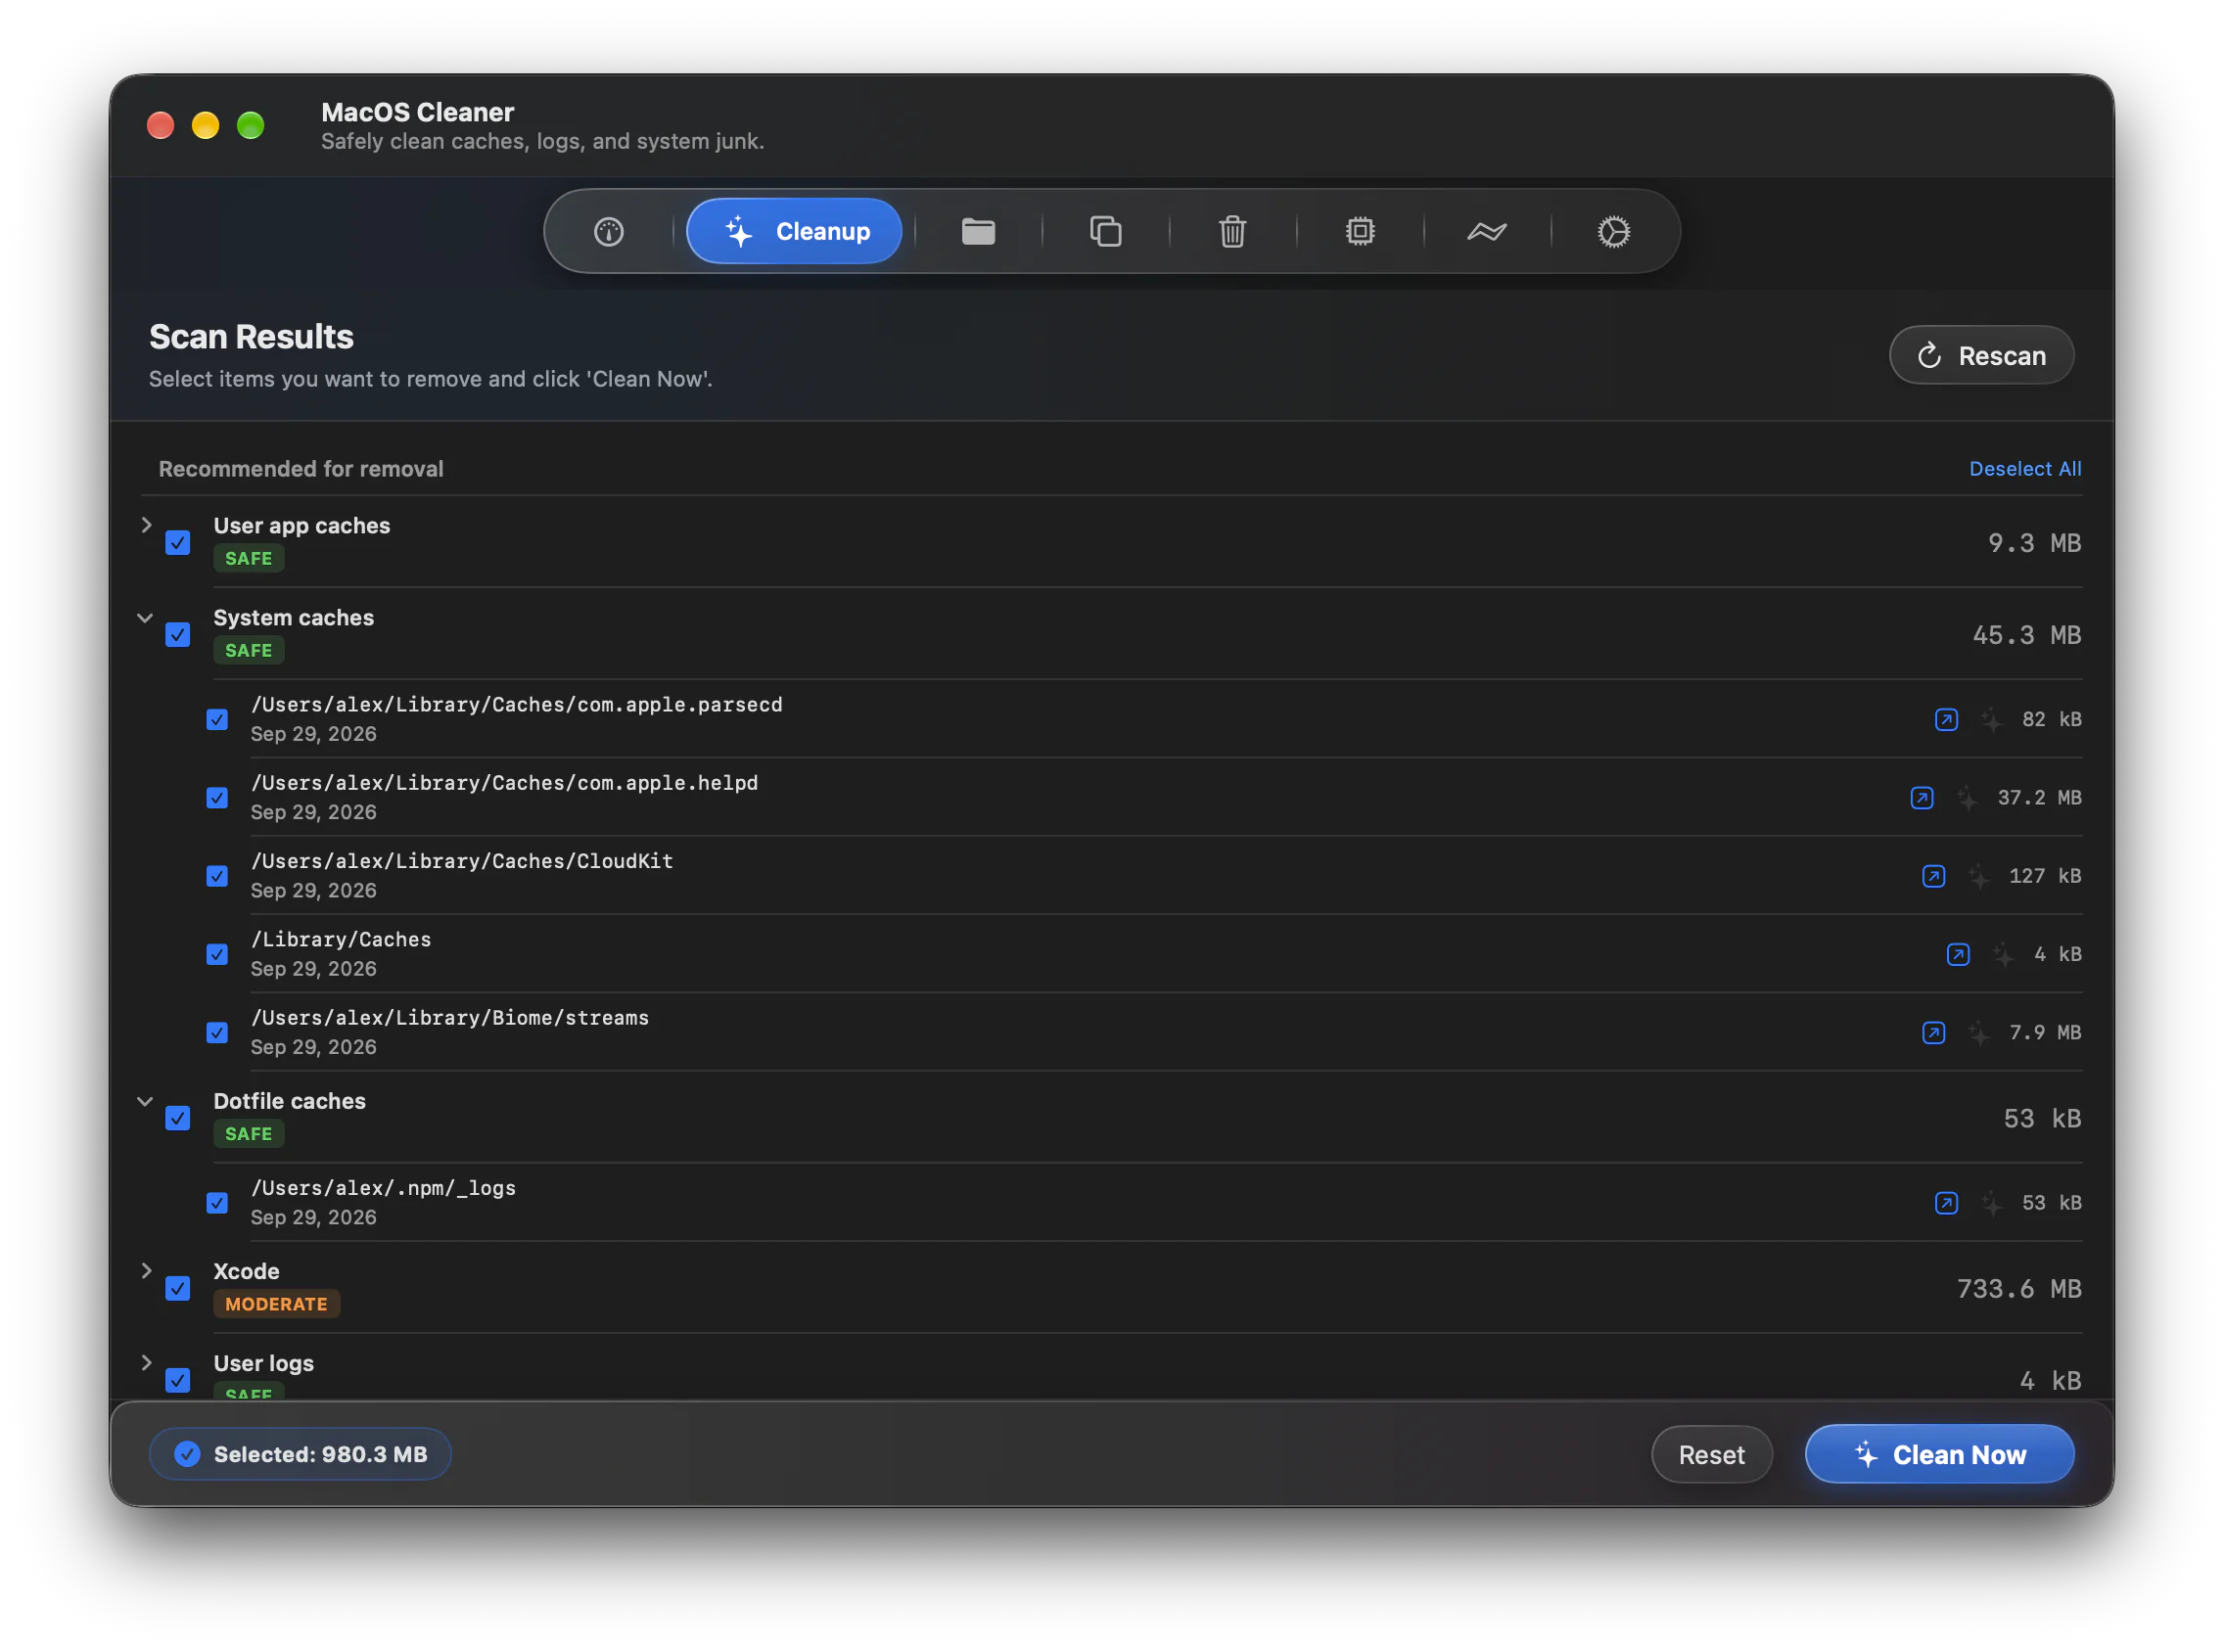The height and width of the screenshot is (1652, 2224).
Task: Open the trash tab icon
Action: coord(1232,232)
